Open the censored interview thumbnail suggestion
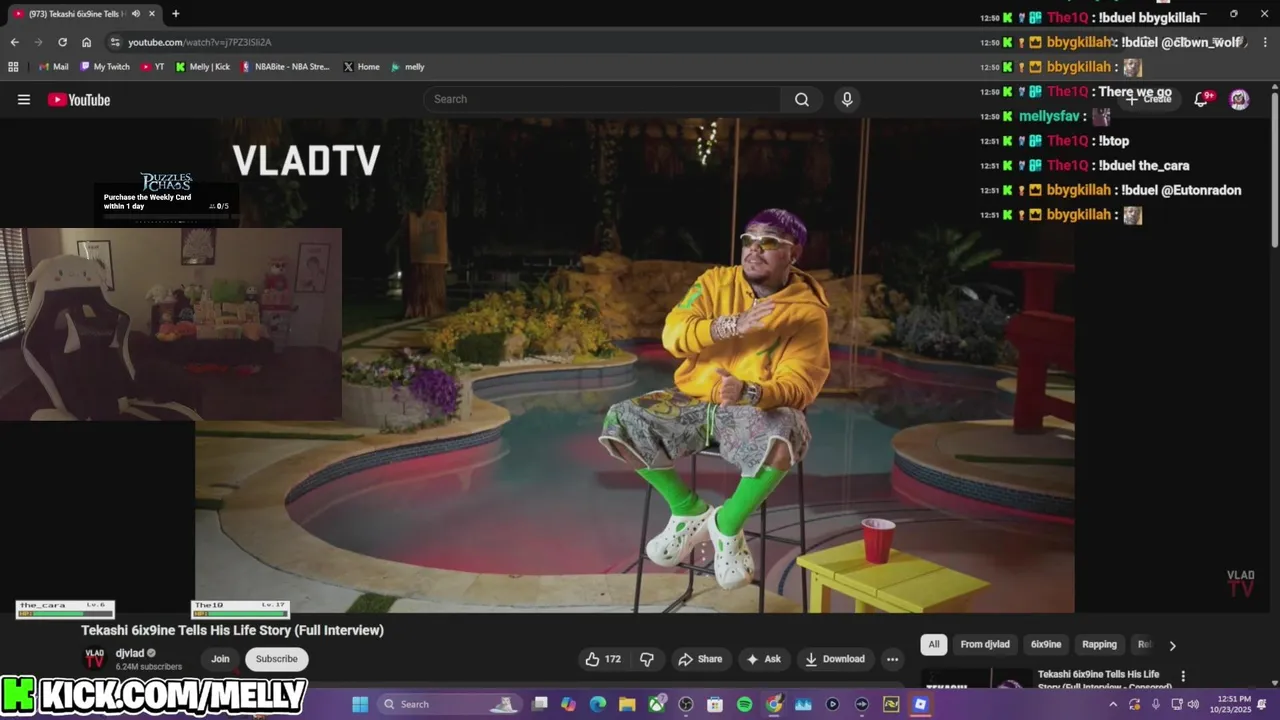Image resolution: width=1280 pixels, height=720 pixels. coord(977,679)
